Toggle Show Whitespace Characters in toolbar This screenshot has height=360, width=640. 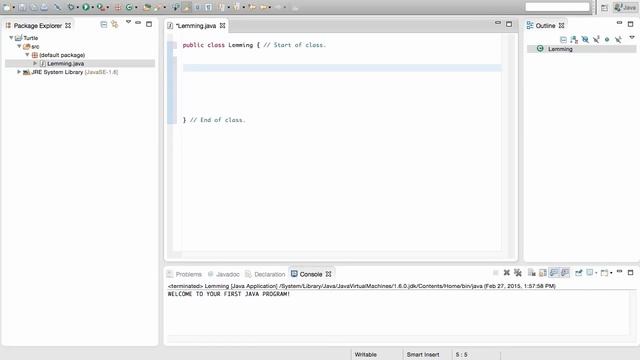209,7
